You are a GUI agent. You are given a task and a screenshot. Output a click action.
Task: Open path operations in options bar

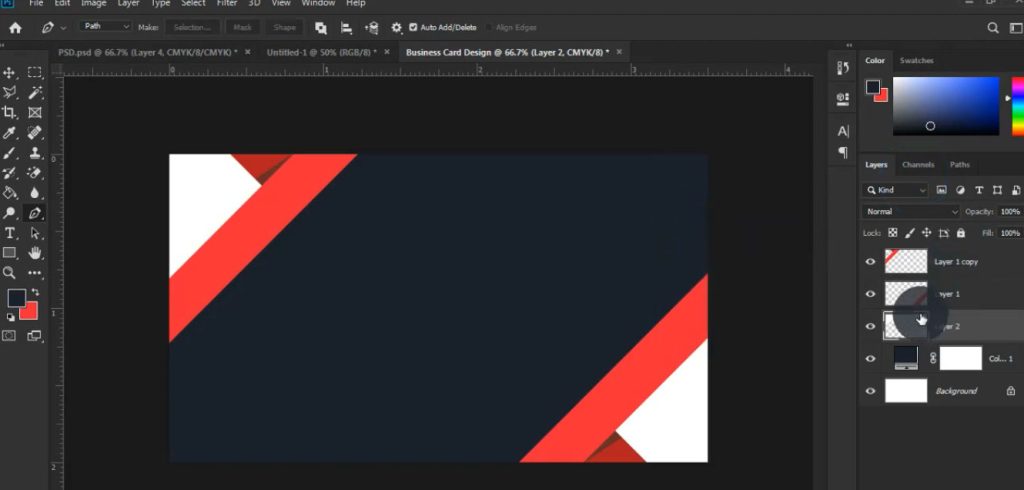321,27
